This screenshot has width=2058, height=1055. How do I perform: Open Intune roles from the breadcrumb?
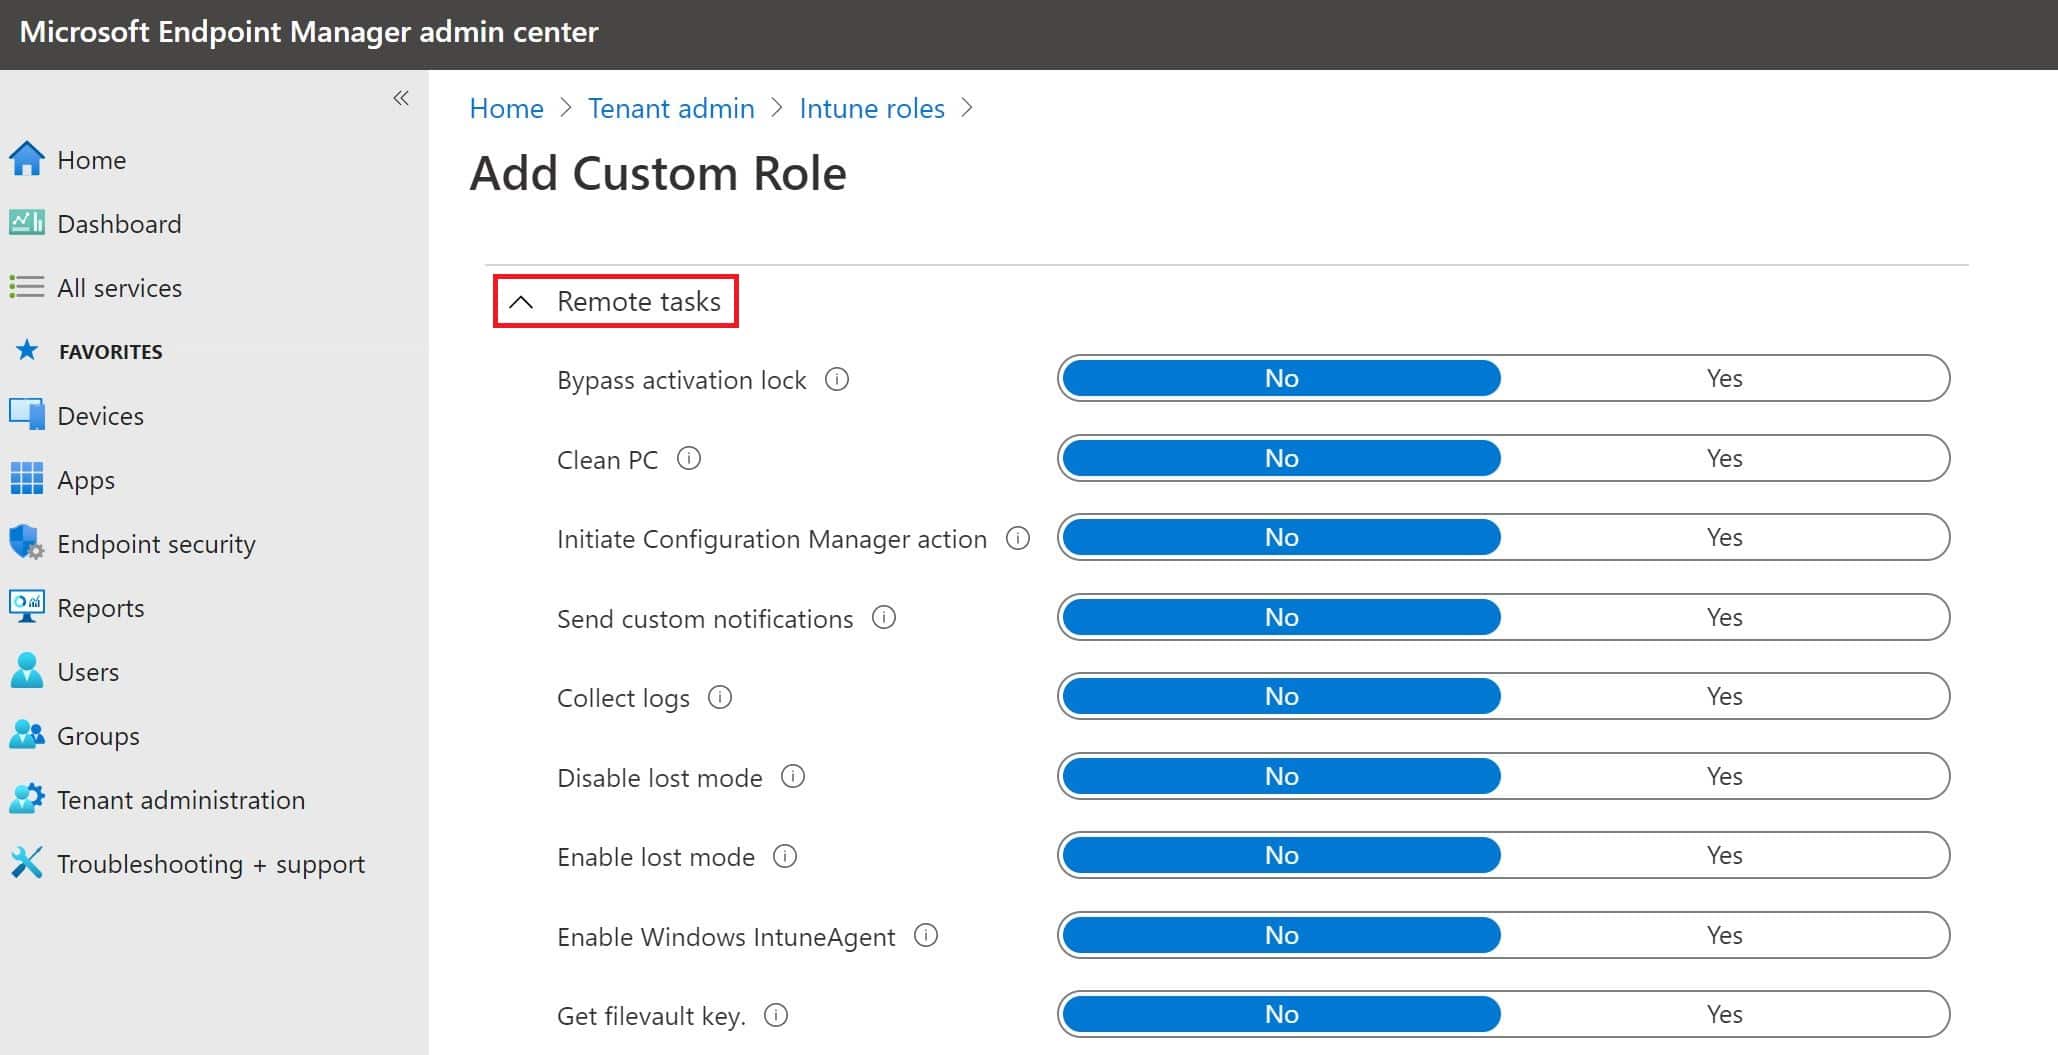click(871, 108)
